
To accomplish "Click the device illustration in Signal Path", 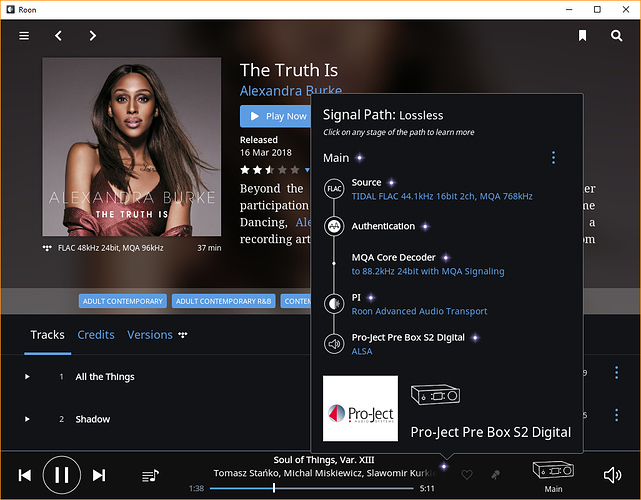I will 435,394.
